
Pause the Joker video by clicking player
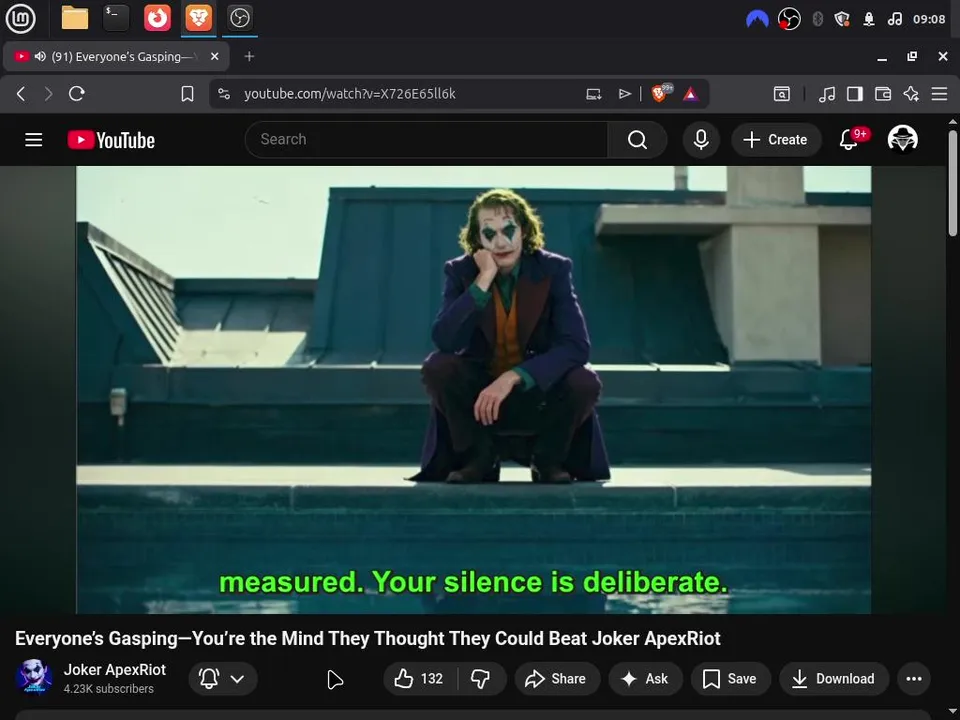point(473,389)
